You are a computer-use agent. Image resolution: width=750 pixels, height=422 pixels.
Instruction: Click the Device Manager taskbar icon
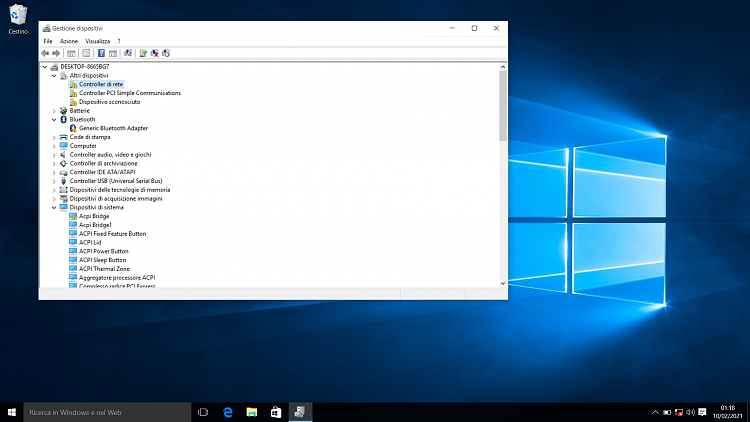point(300,412)
